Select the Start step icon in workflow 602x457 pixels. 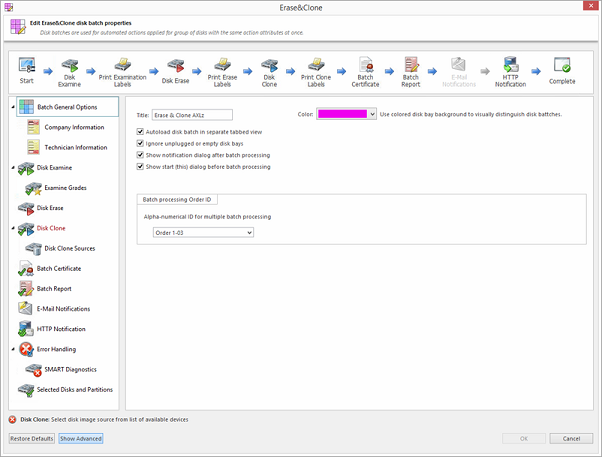27,65
